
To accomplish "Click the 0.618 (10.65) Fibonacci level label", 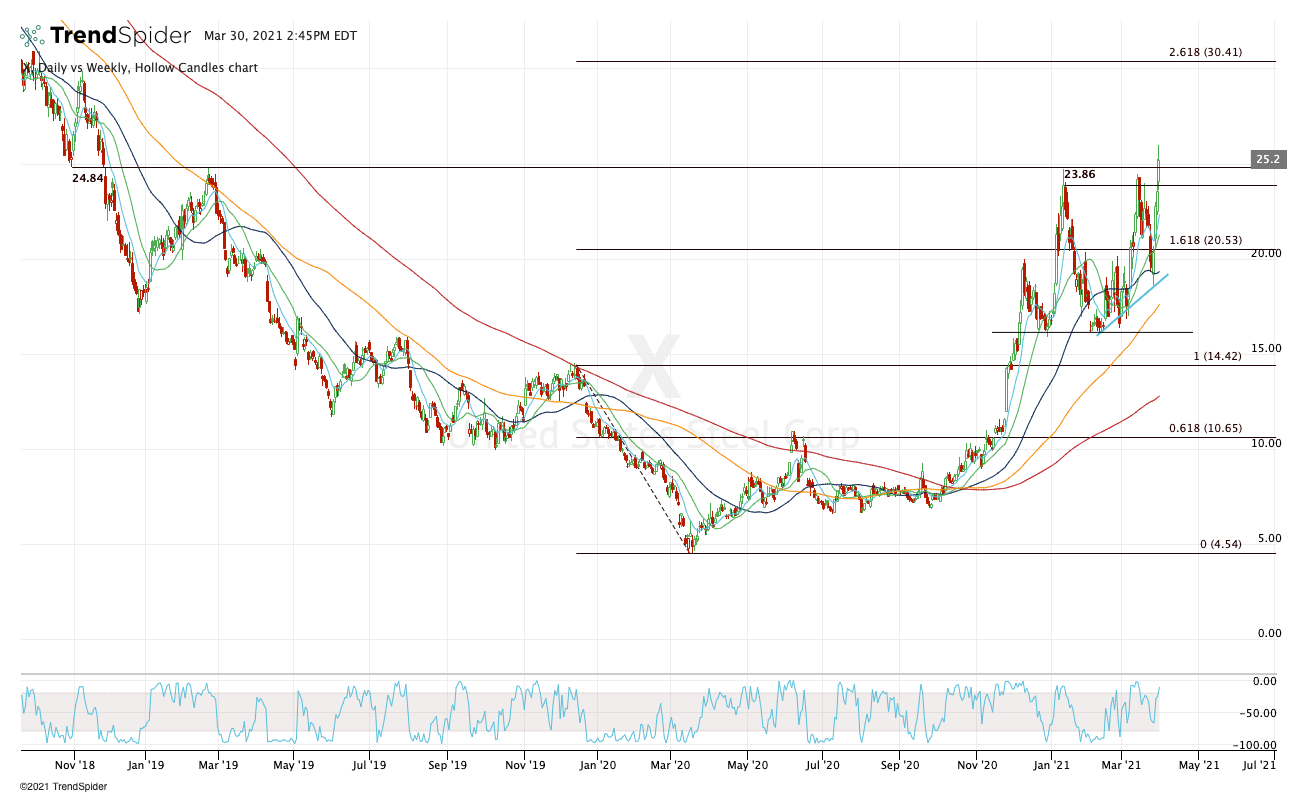I will click(1205, 428).
